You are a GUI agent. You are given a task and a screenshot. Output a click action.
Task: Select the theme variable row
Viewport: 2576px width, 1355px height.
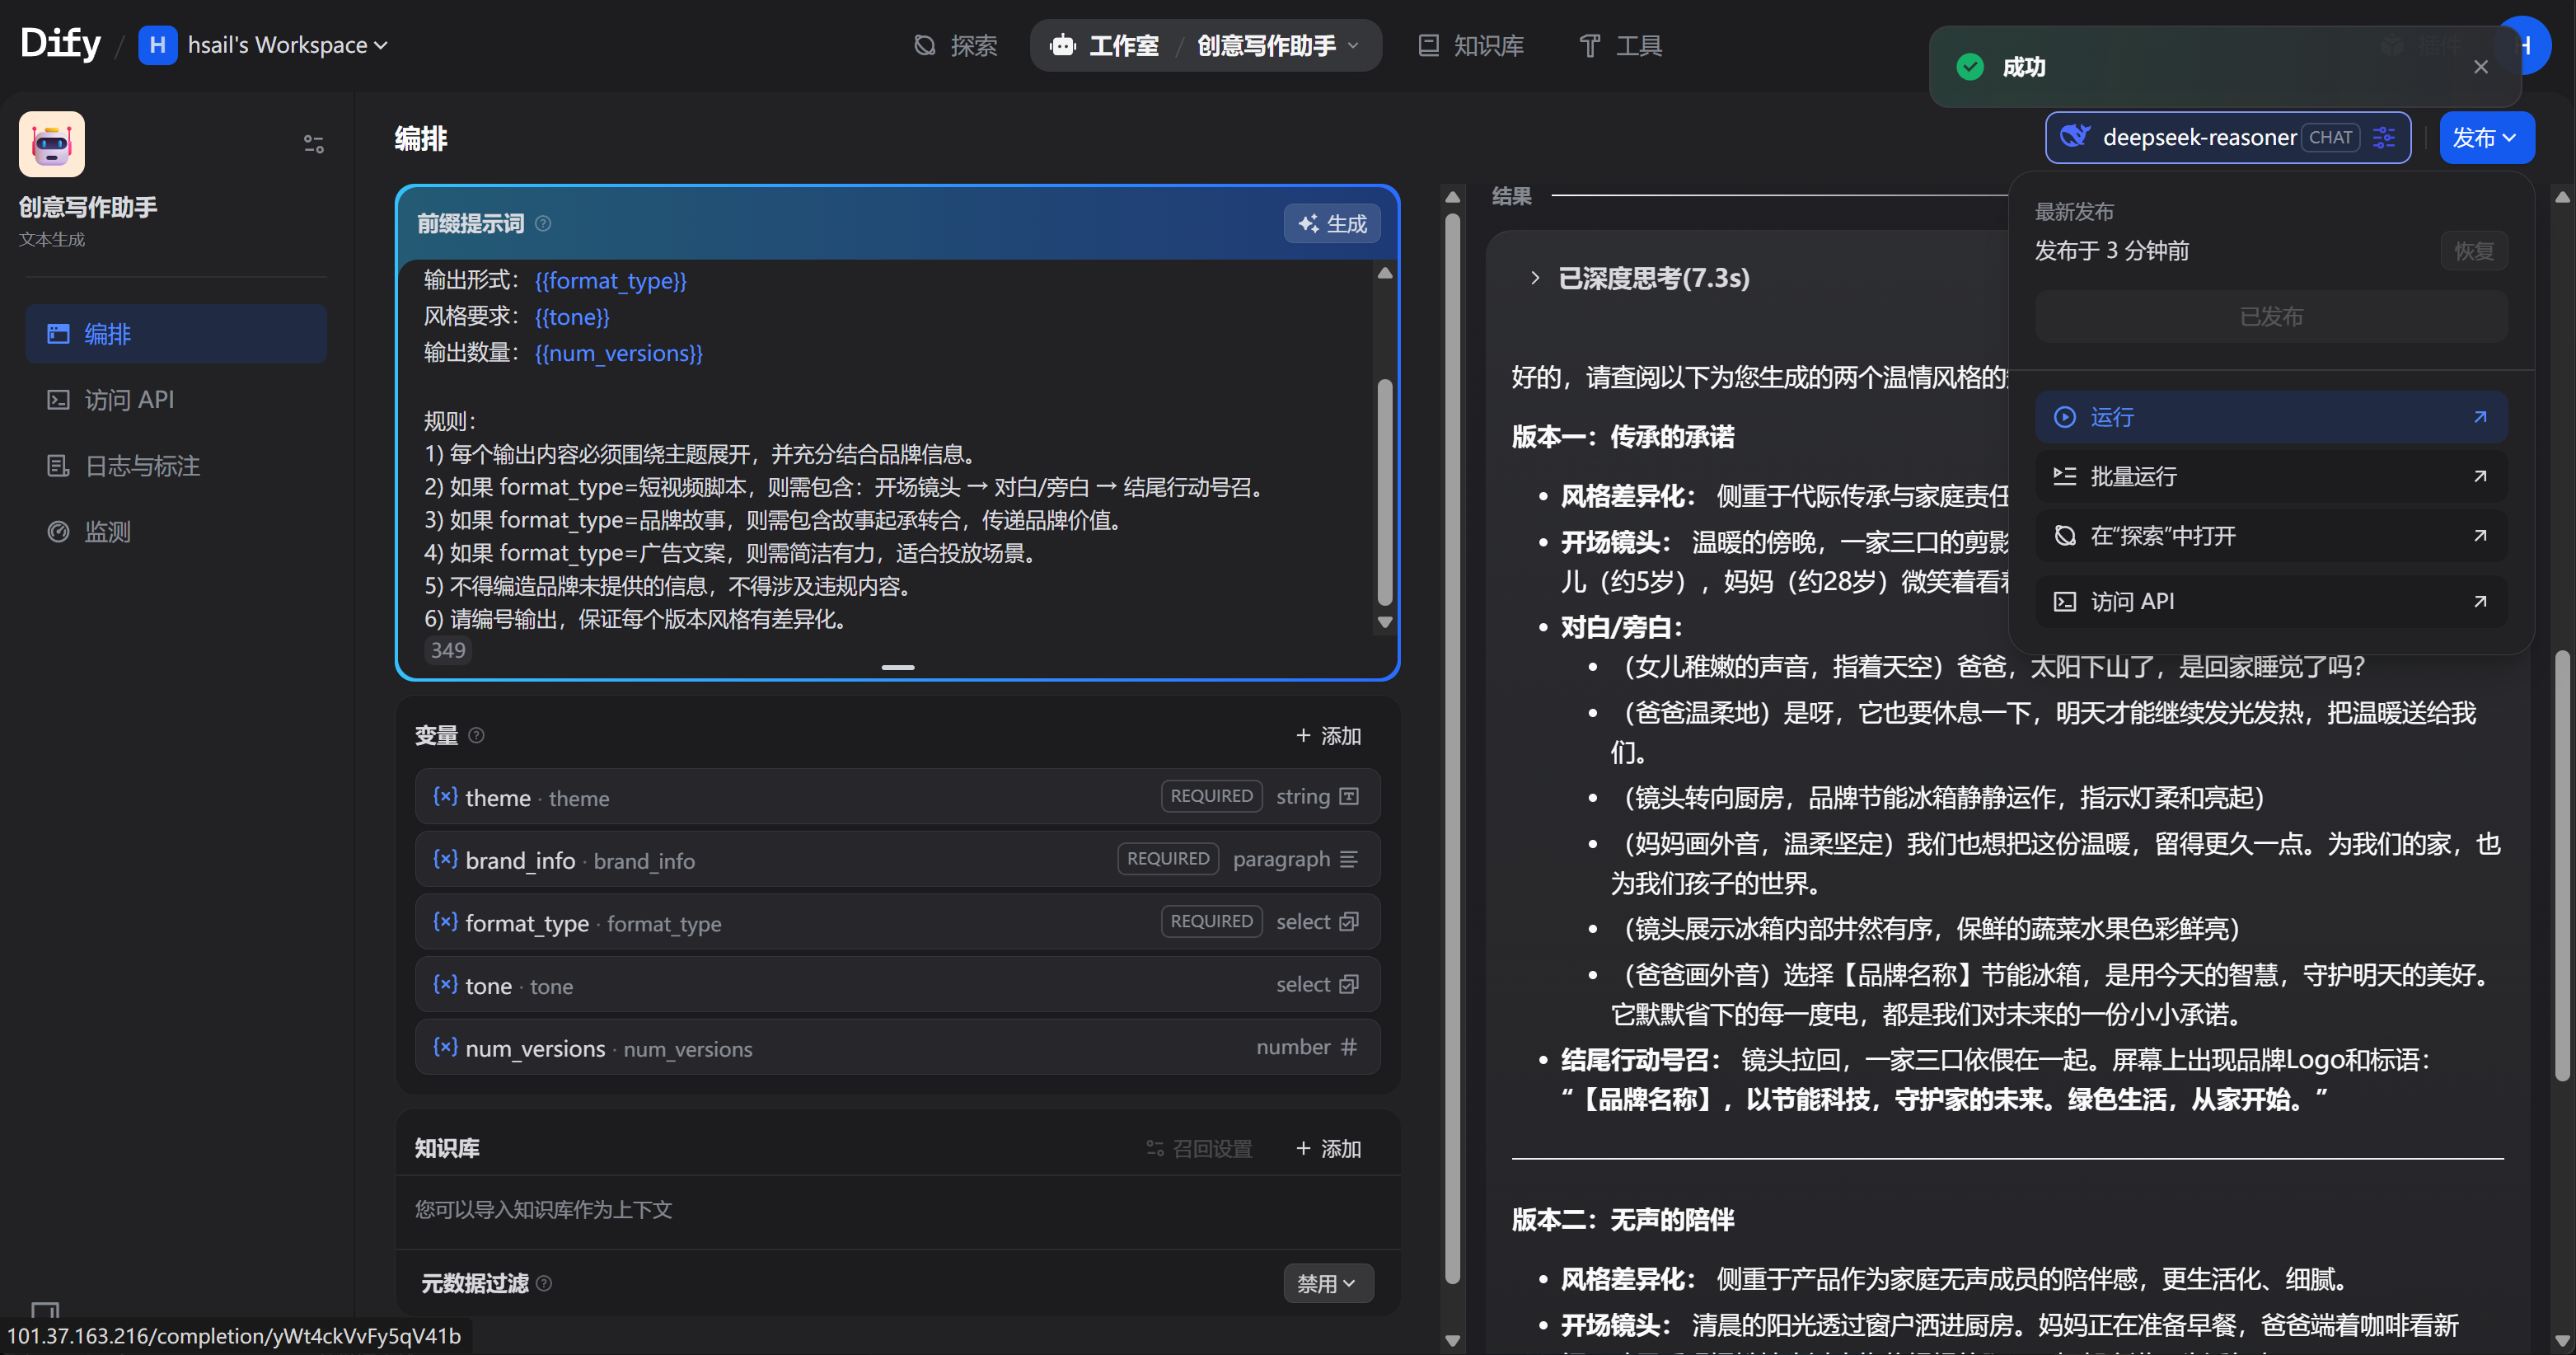[897, 796]
